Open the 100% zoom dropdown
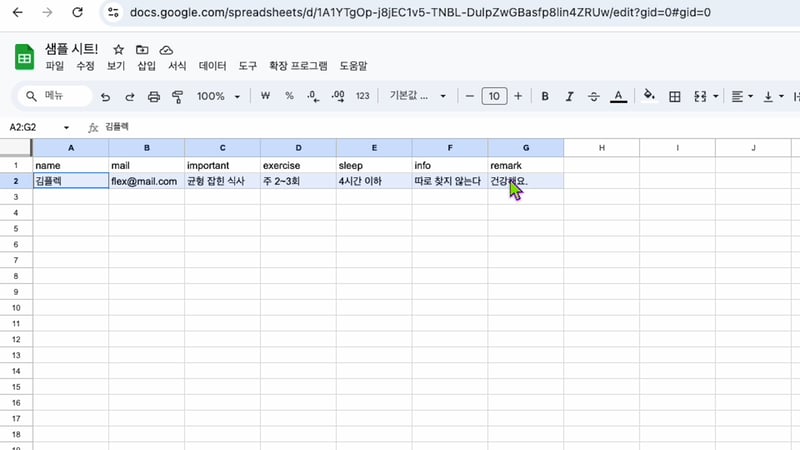This screenshot has height=450, width=800. click(x=218, y=96)
